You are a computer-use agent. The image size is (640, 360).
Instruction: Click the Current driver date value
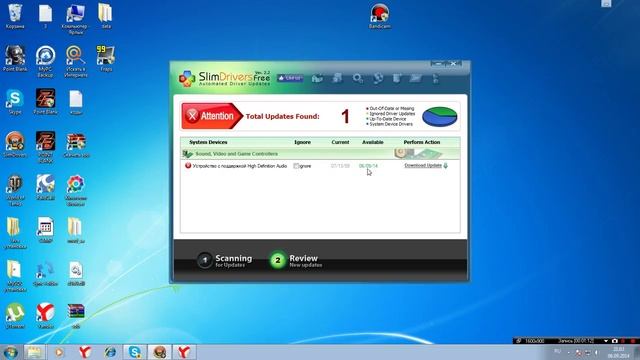click(340, 166)
